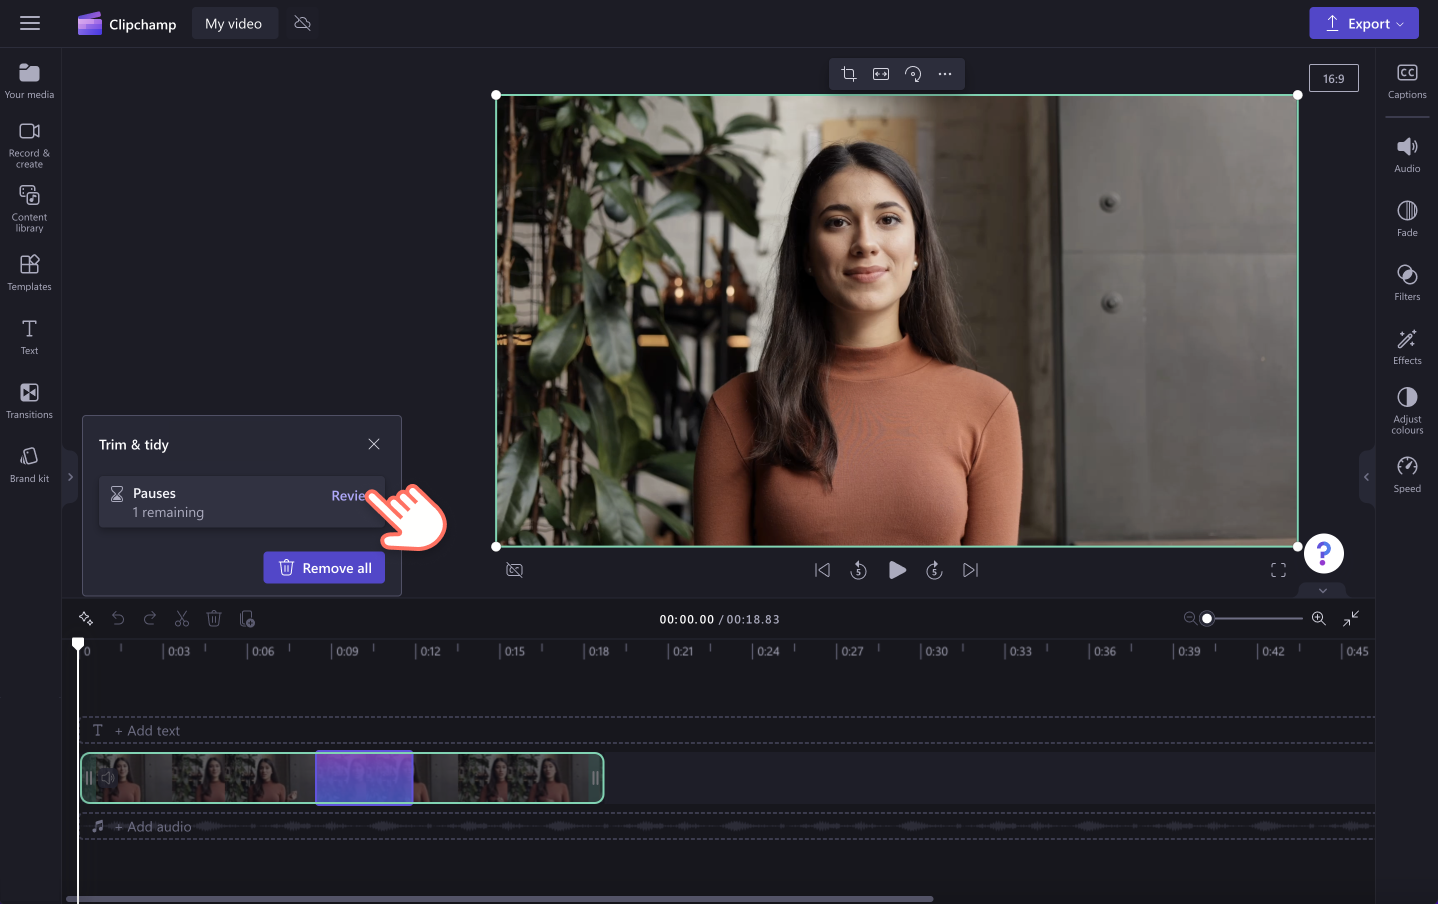Open the Export dropdown

click(x=1364, y=24)
